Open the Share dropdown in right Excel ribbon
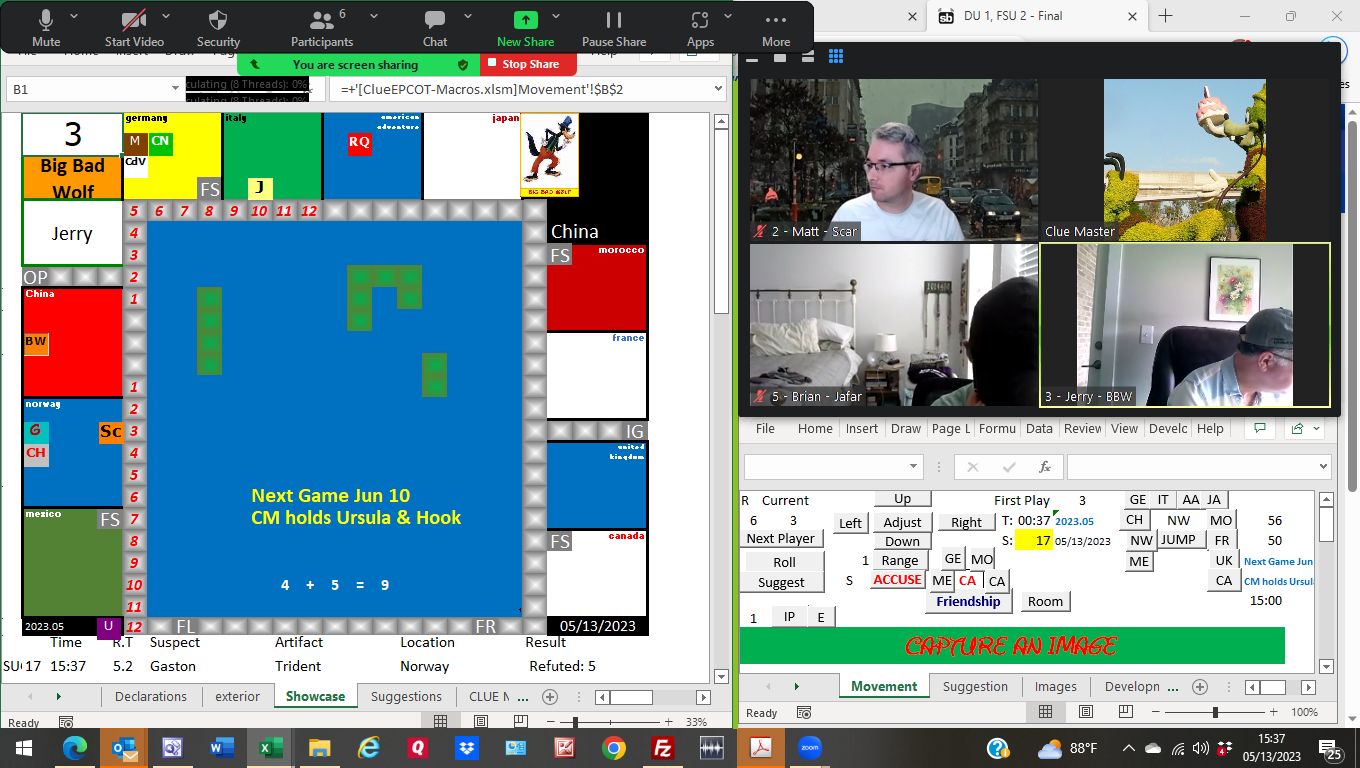 tap(1303, 428)
